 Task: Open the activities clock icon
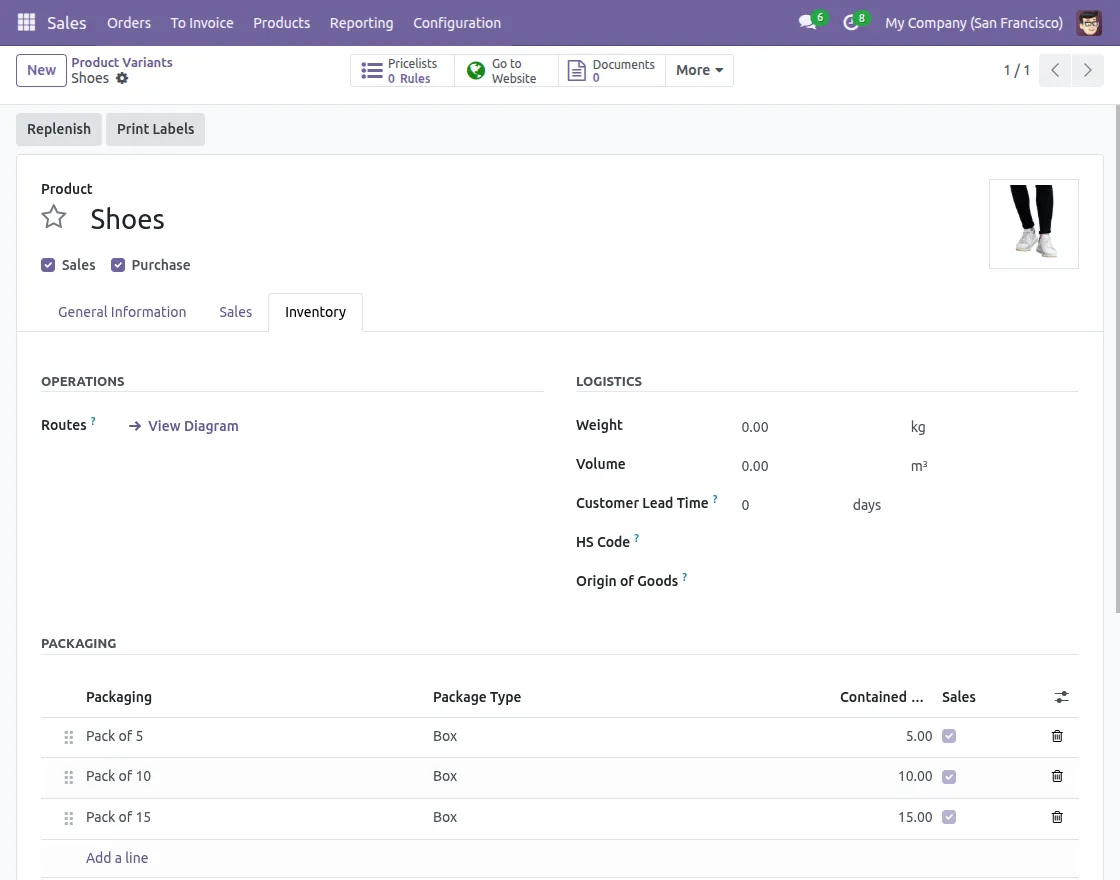pyautogui.click(x=851, y=22)
